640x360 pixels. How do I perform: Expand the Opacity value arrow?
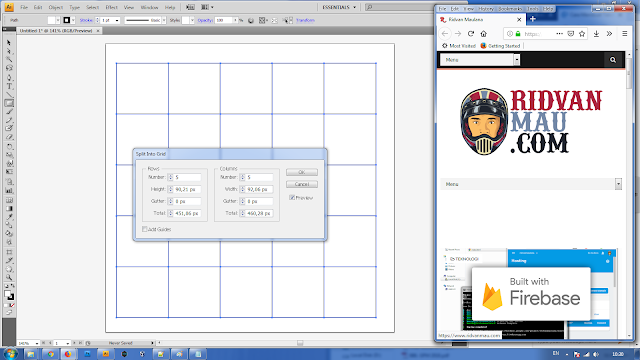coord(236,20)
